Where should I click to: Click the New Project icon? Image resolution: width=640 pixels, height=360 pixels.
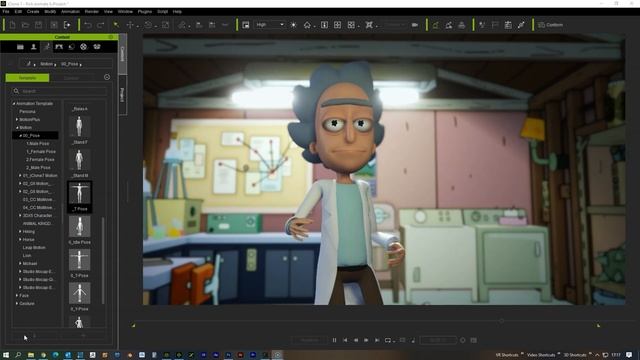click(12, 25)
